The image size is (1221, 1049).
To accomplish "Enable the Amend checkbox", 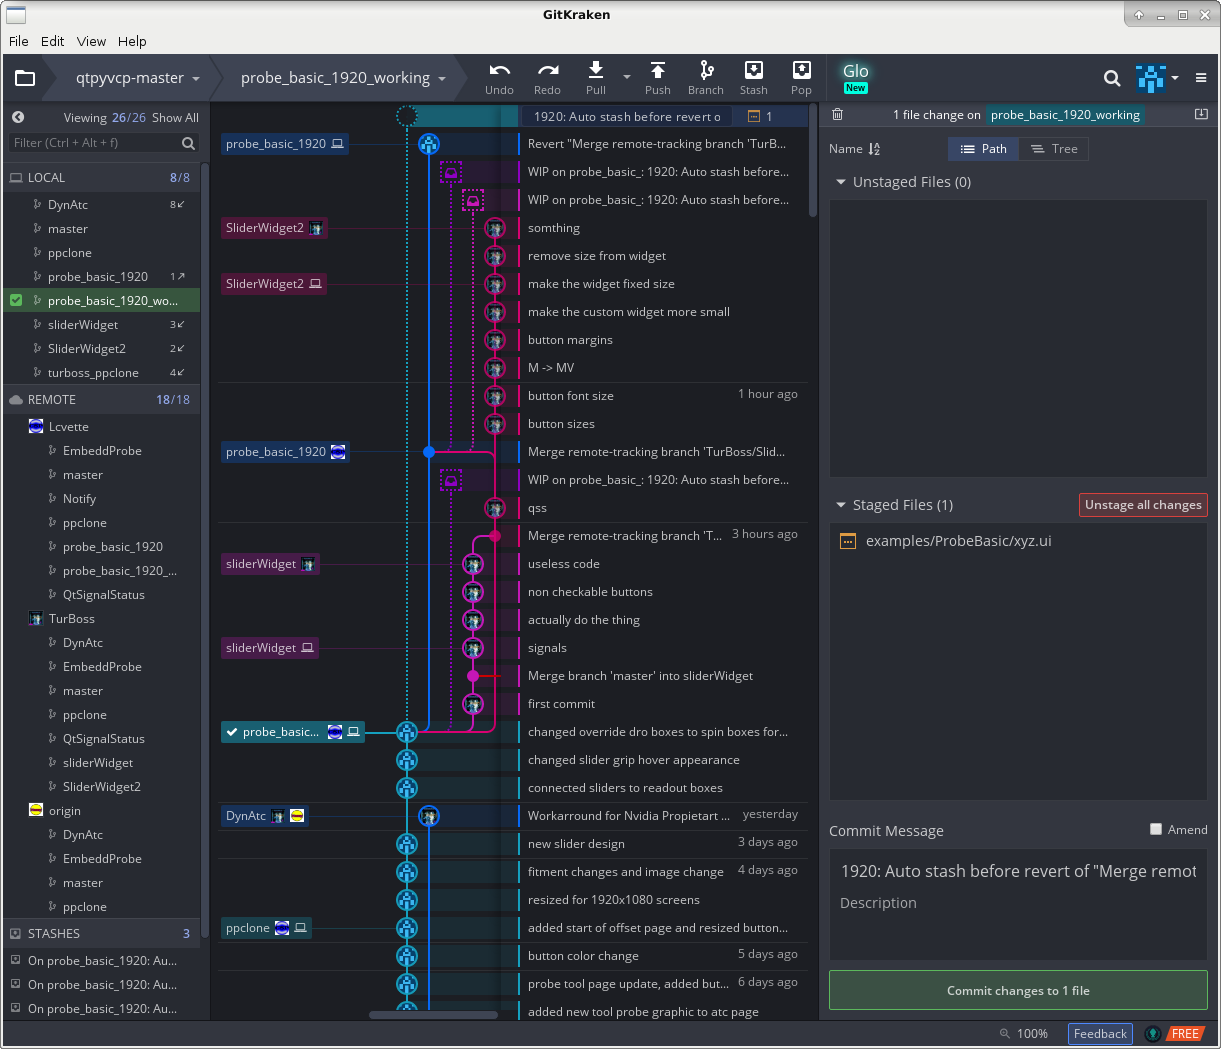I will [x=1156, y=829].
